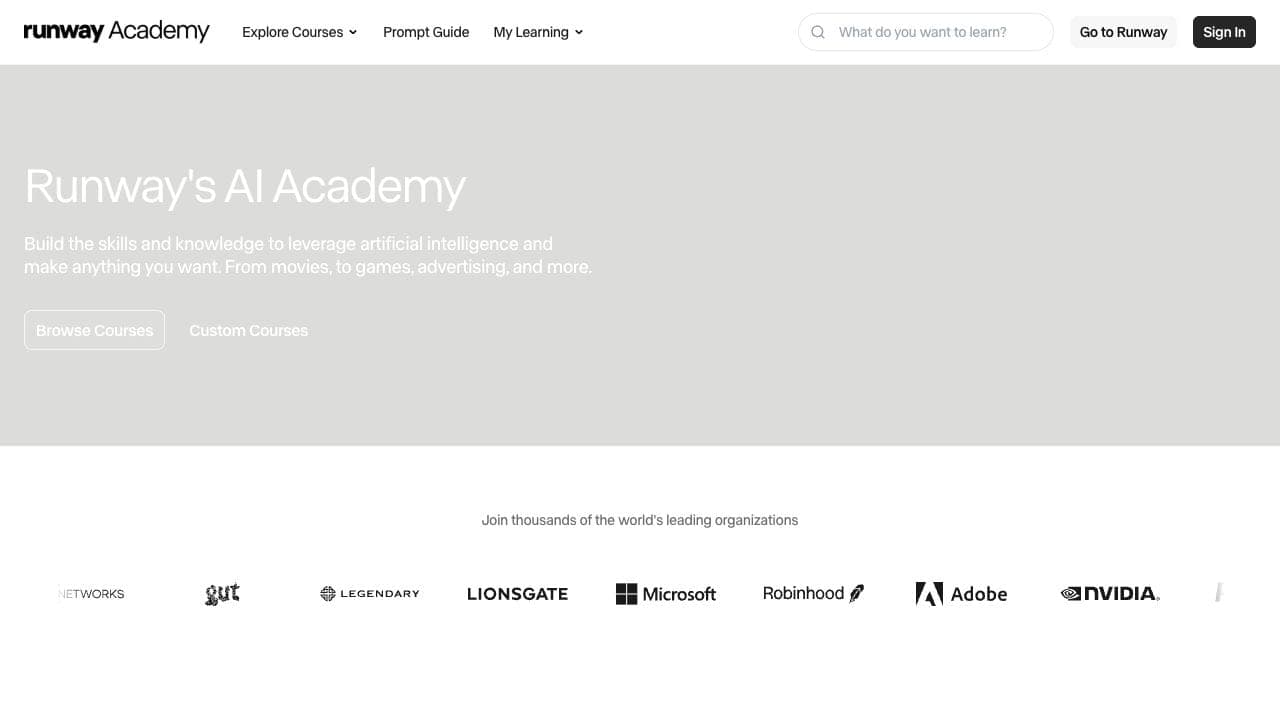The width and height of the screenshot is (1280, 720).
Task: Click the gut logo
Action: (x=222, y=593)
